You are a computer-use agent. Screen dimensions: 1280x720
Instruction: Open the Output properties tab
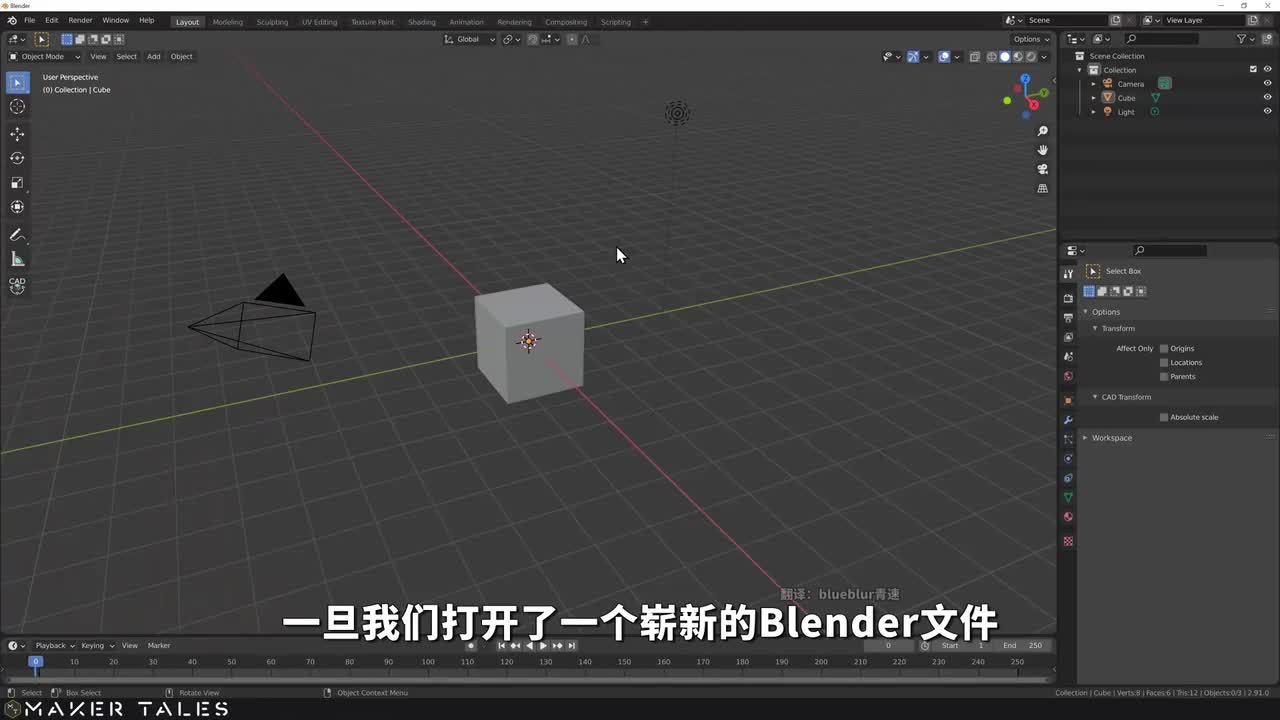[x=1068, y=317]
